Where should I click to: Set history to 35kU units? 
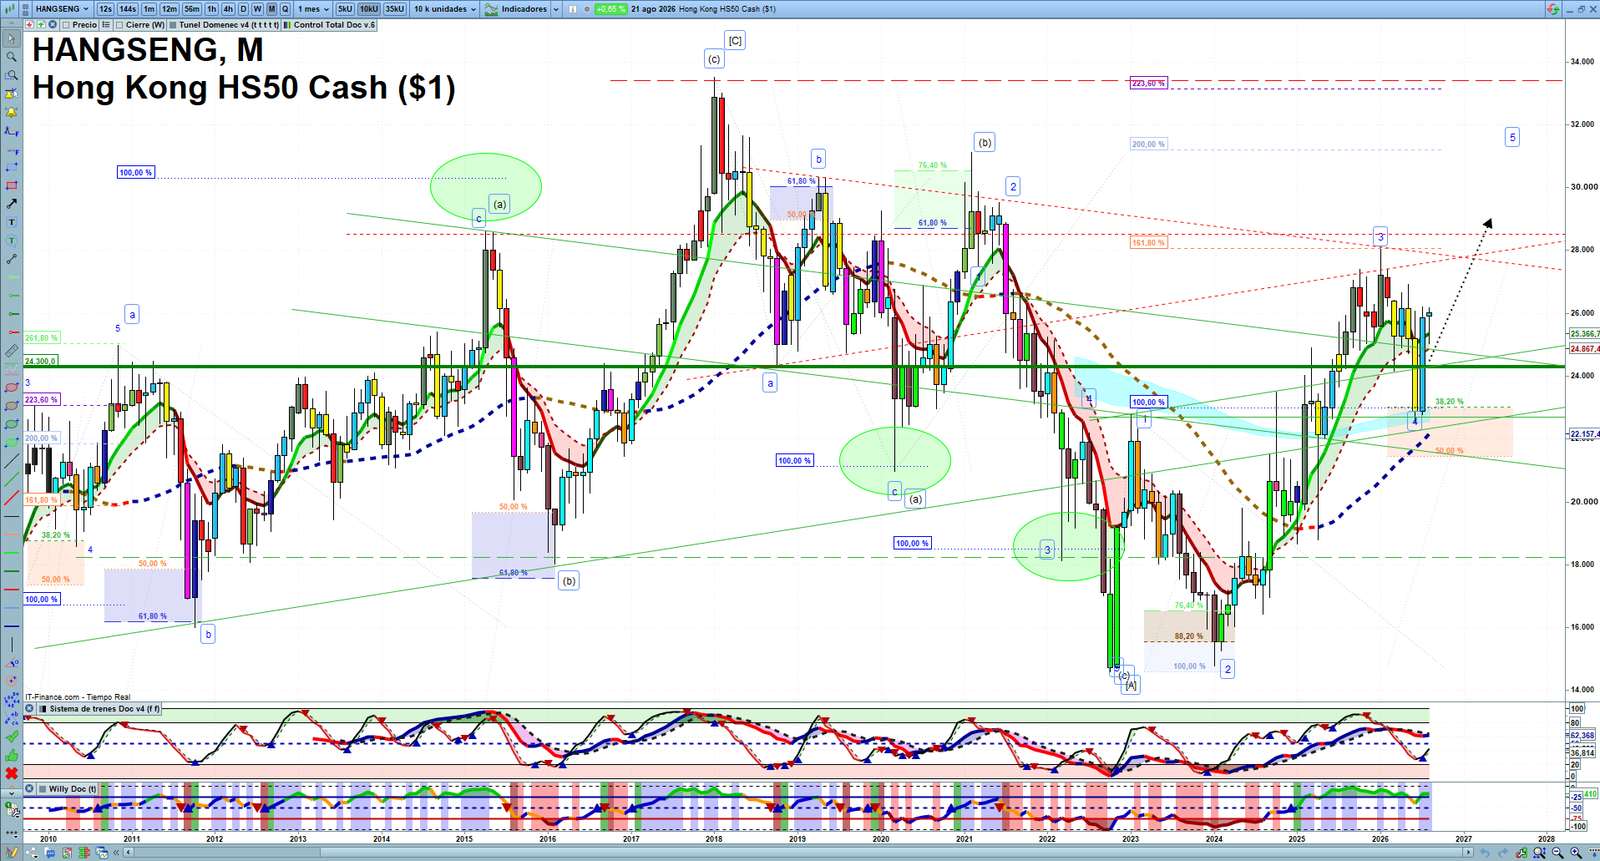395,9
